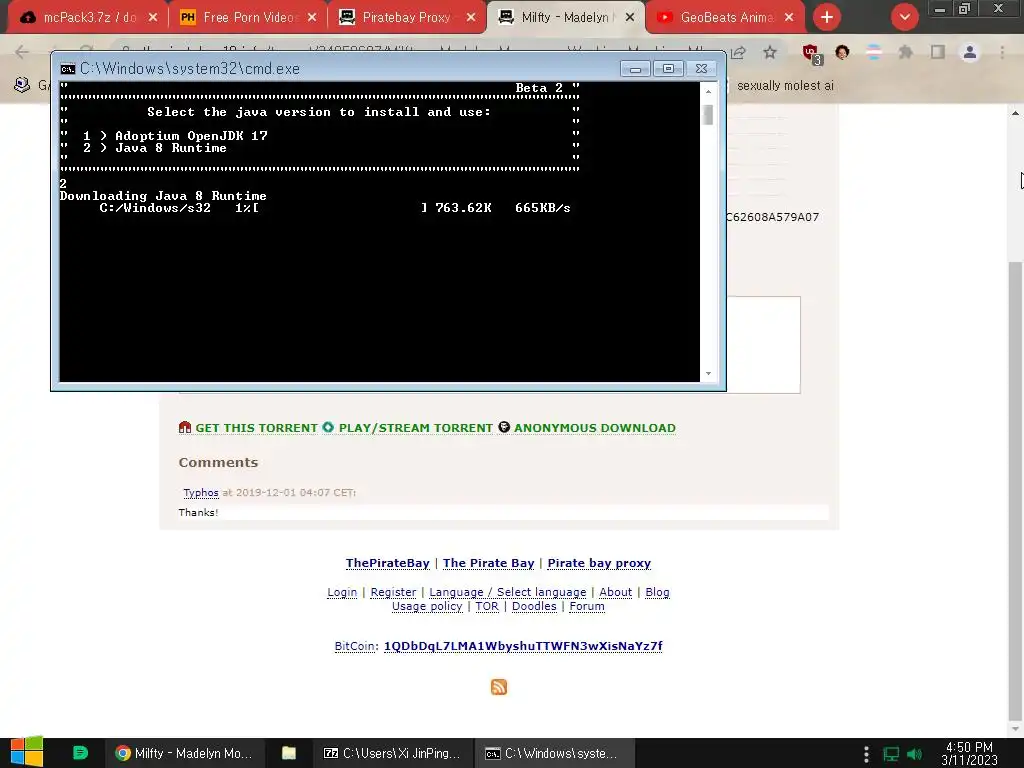Image resolution: width=1024 pixels, height=768 pixels.
Task: Open a new browser tab with plus button
Action: point(827,18)
